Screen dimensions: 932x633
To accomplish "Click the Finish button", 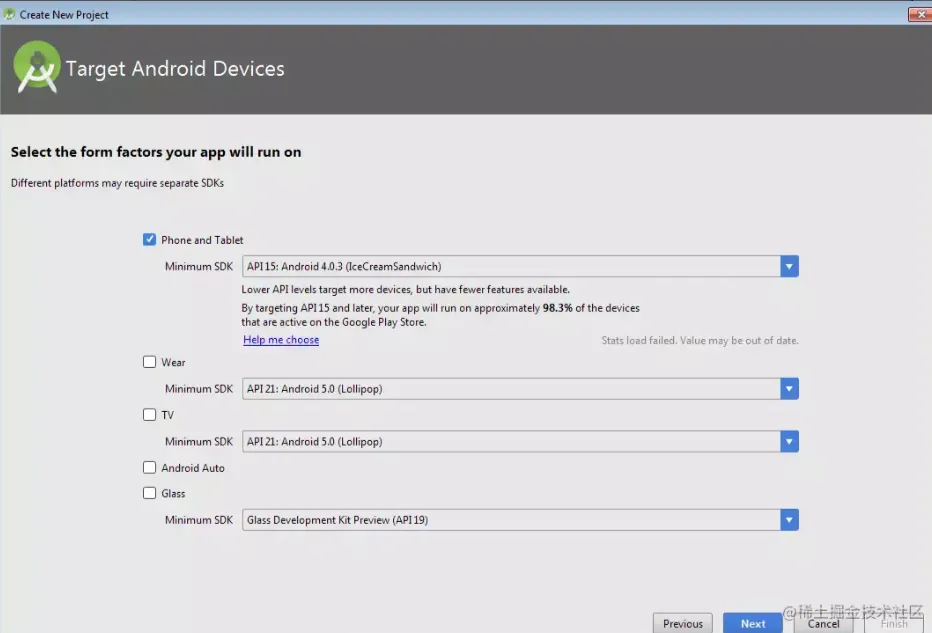I will (x=893, y=624).
